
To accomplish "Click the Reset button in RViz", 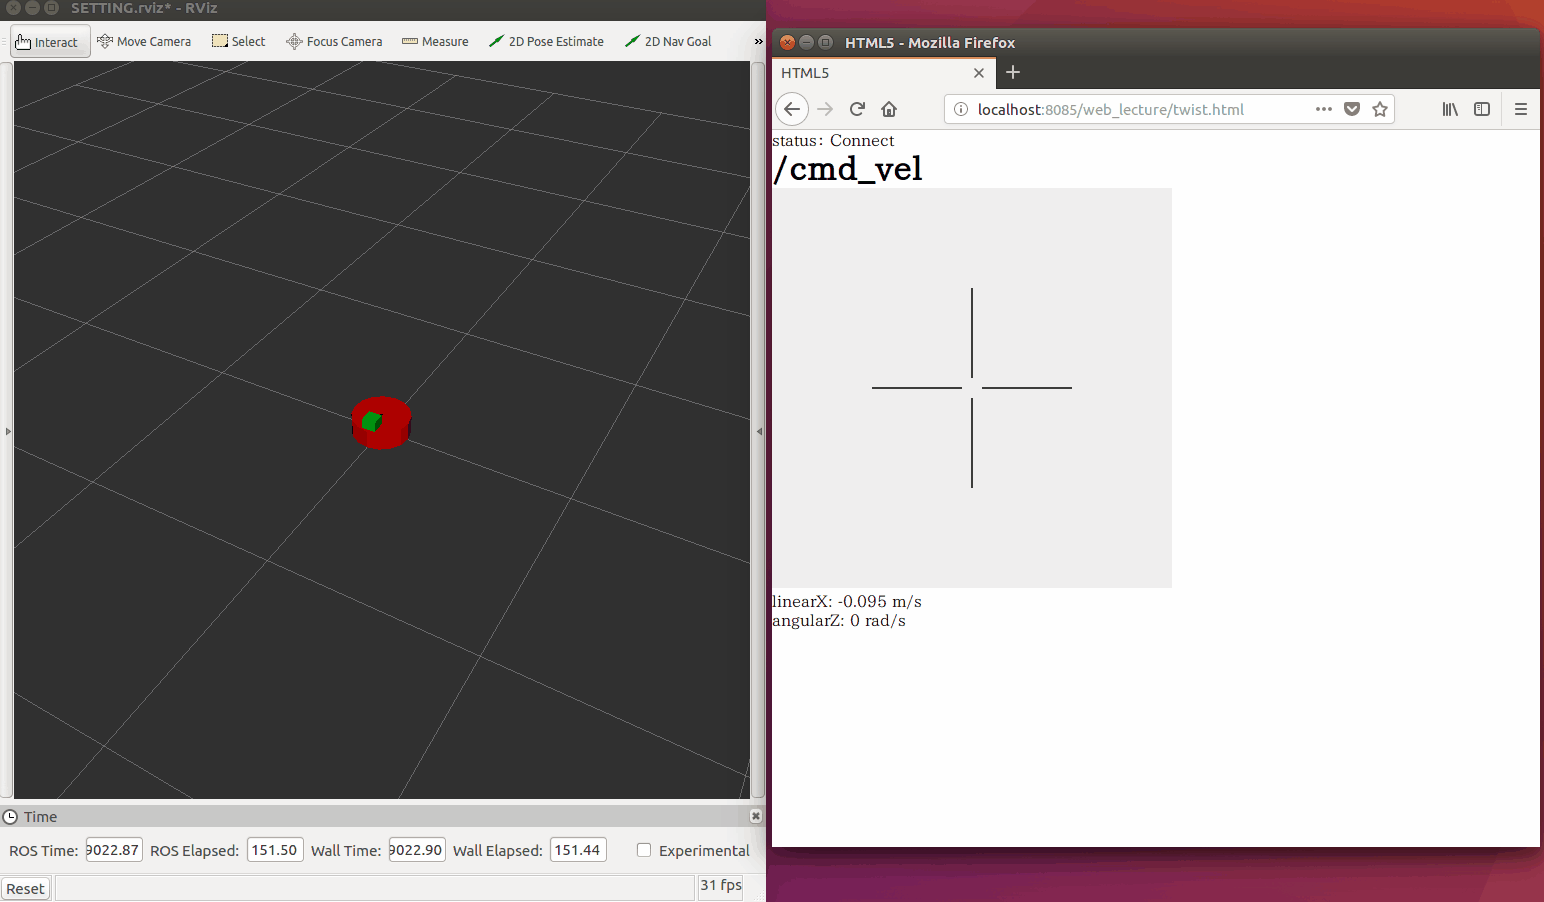I will 25,889.
